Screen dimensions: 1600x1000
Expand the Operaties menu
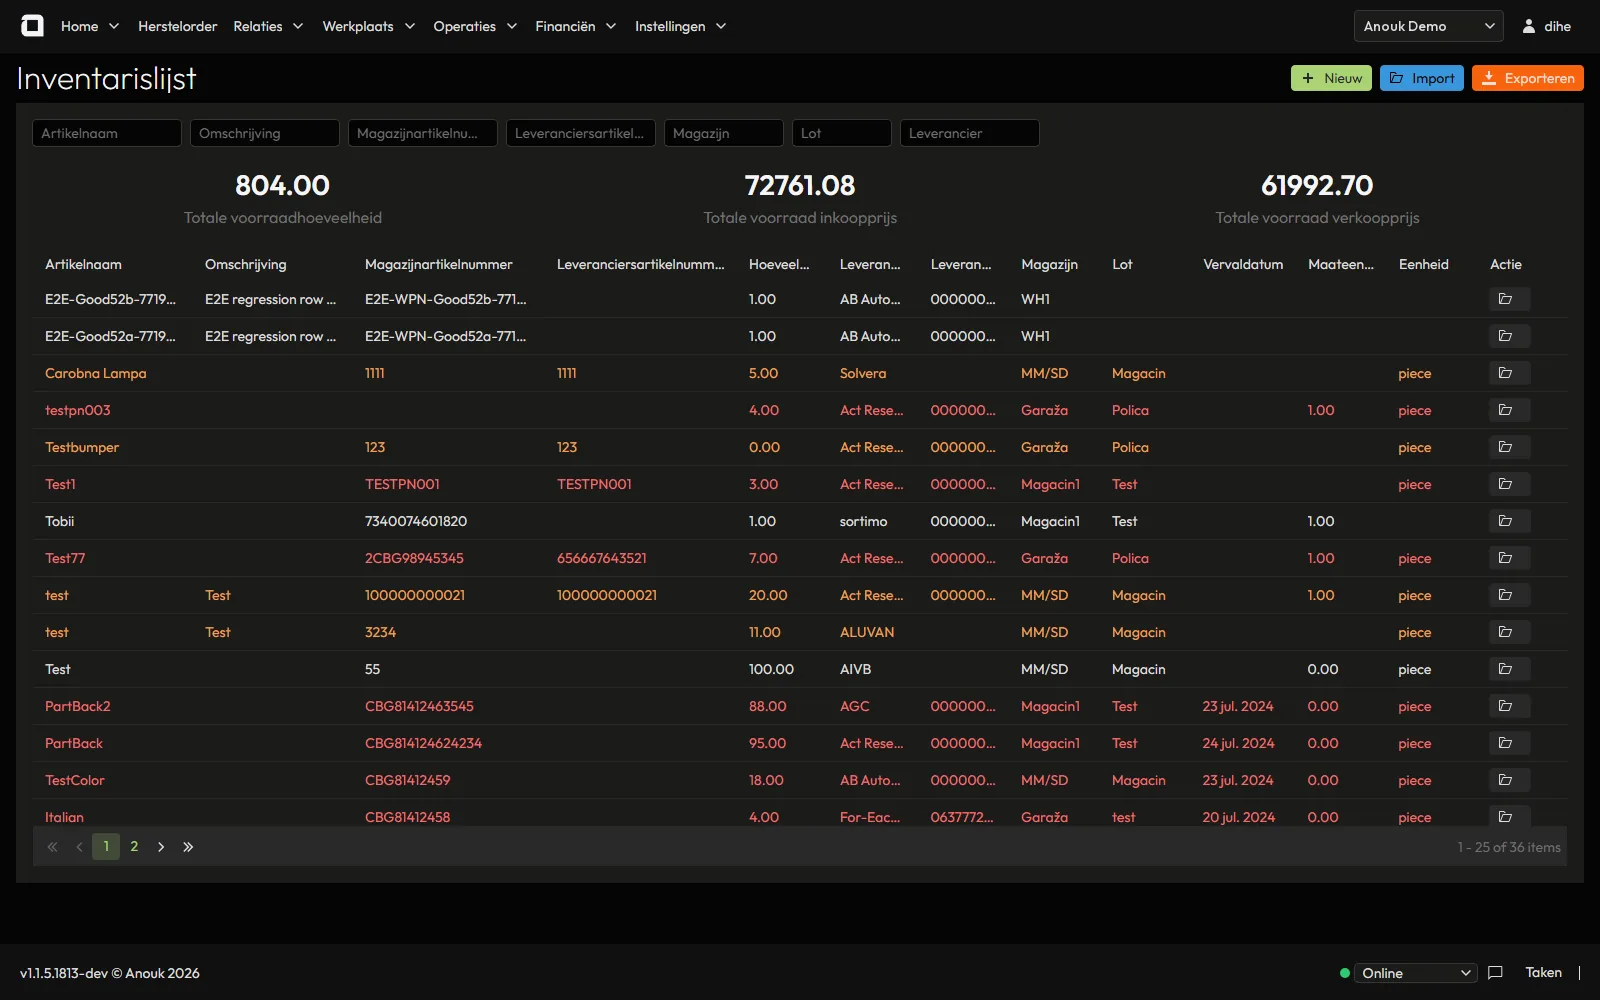pyautogui.click(x=475, y=26)
